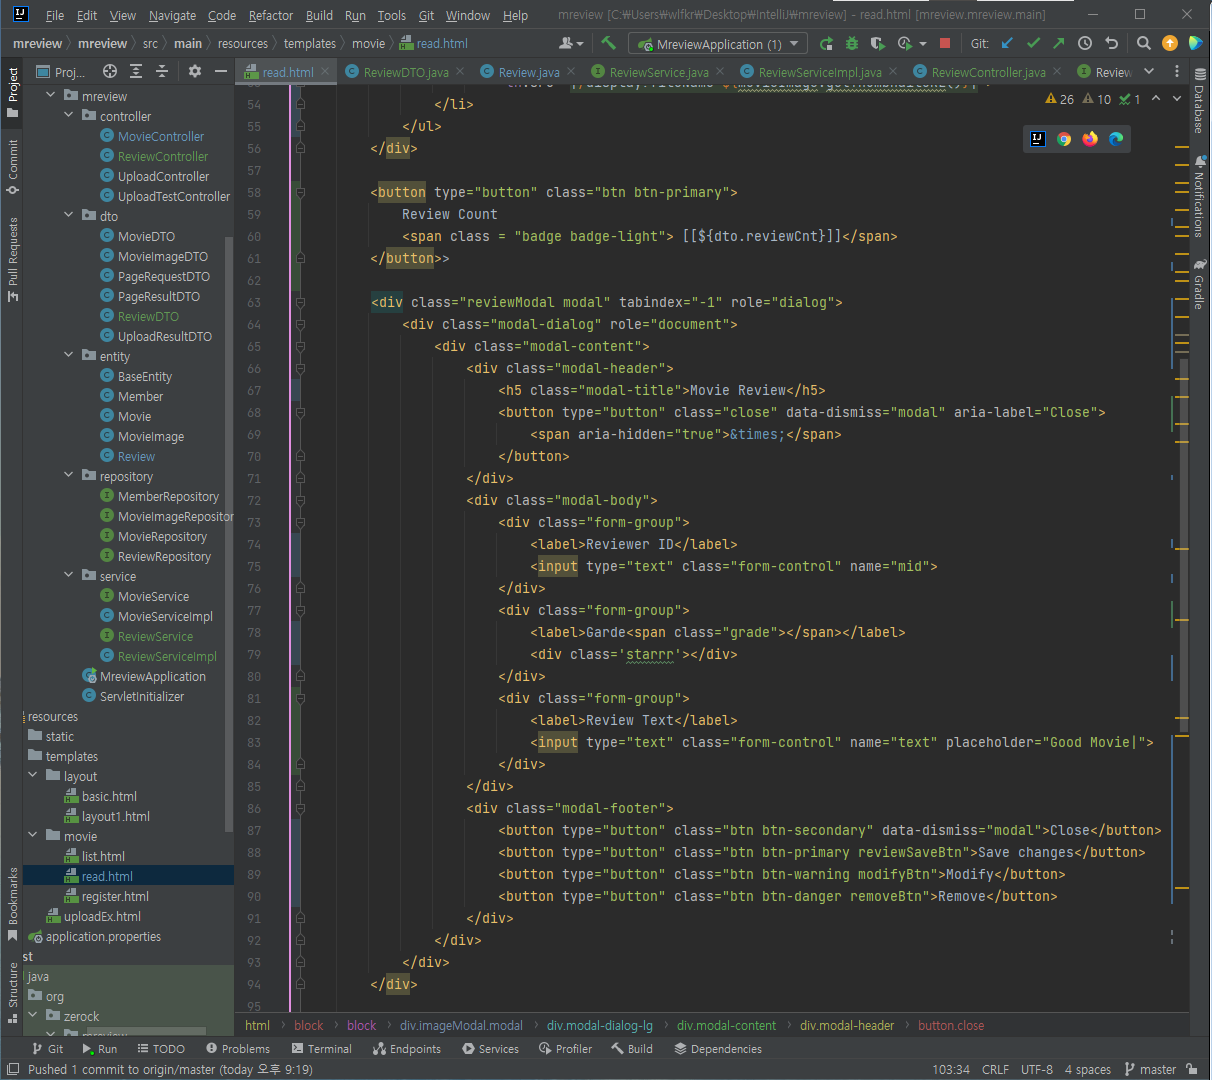
Task: Switch to ReviewDTO.java tab
Action: 406,72
